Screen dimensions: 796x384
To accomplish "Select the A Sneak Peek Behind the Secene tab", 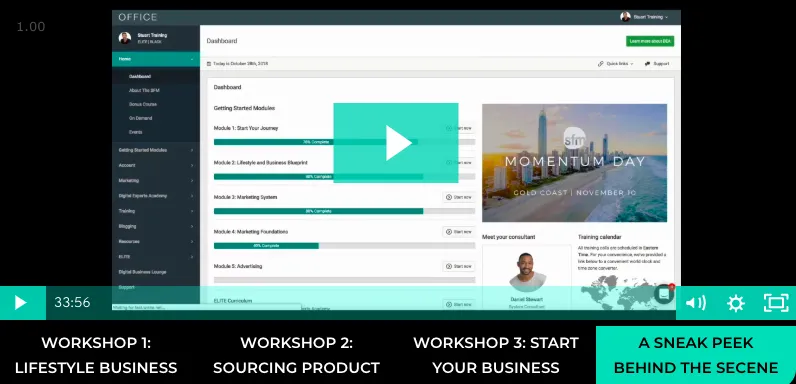I will coord(696,355).
